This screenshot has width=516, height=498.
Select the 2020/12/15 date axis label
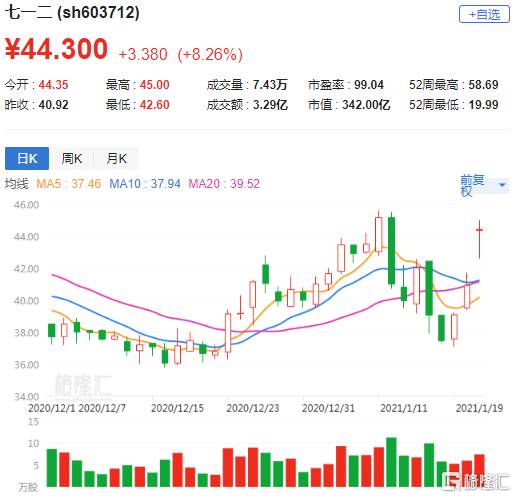[177, 408]
